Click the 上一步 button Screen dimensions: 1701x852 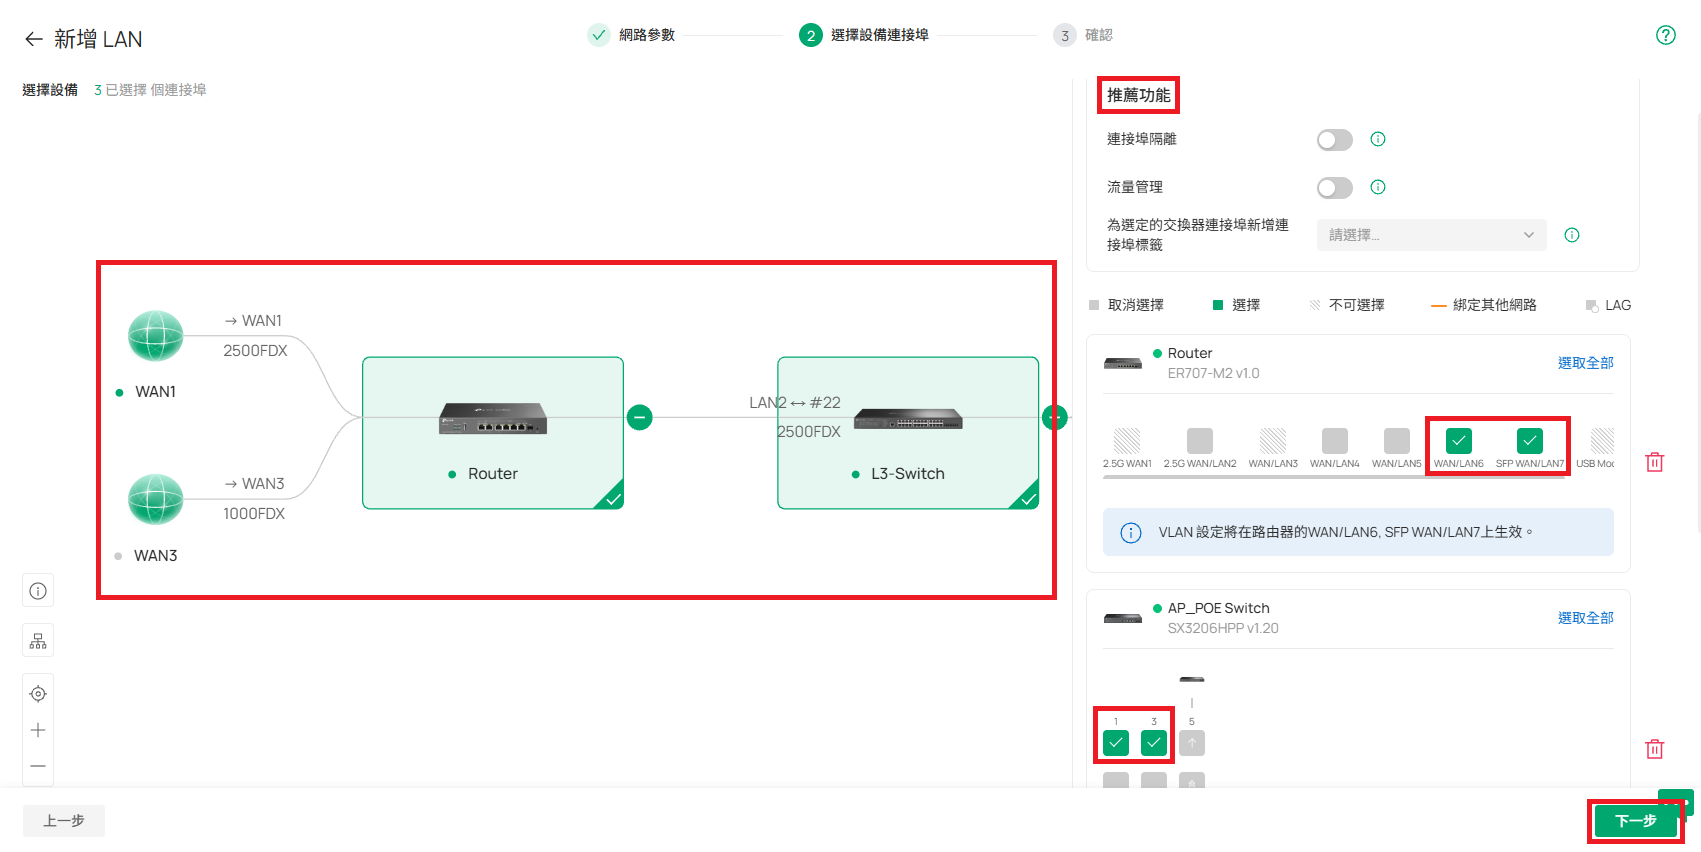[x=64, y=821]
